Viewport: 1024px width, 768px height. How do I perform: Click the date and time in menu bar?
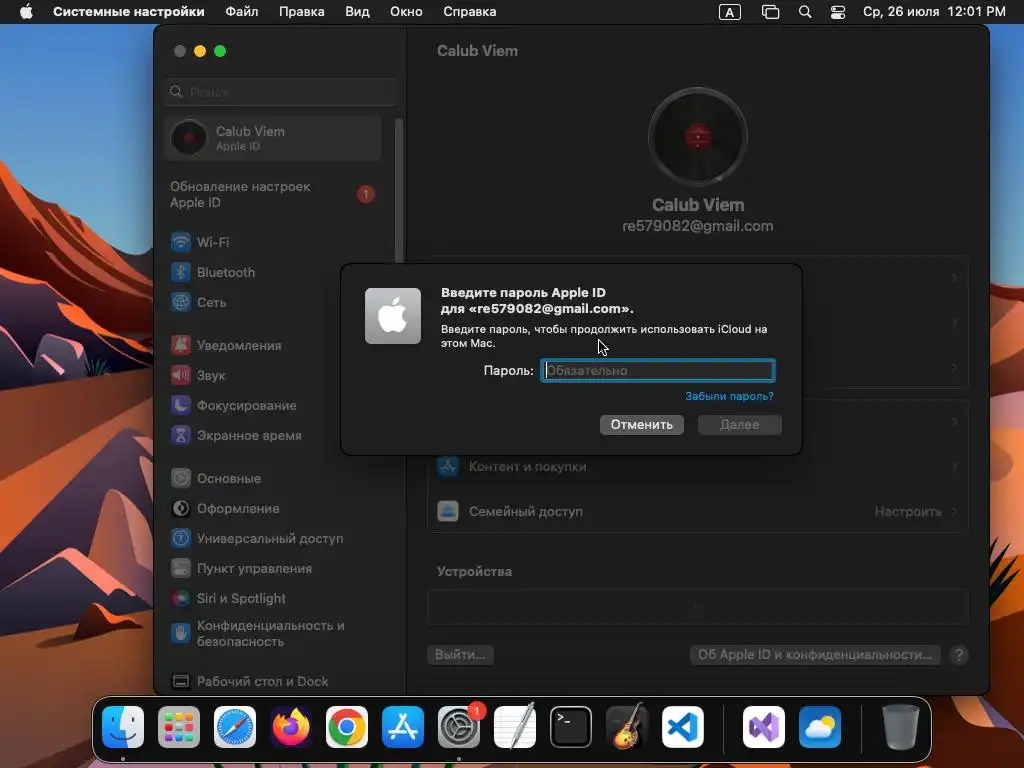point(934,12)
